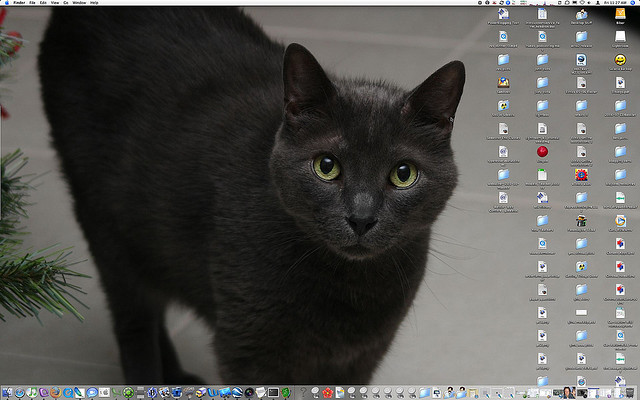Select the yellow smiley face desktop icon
This screenshot has width=640, height=400.
(620, 60)
